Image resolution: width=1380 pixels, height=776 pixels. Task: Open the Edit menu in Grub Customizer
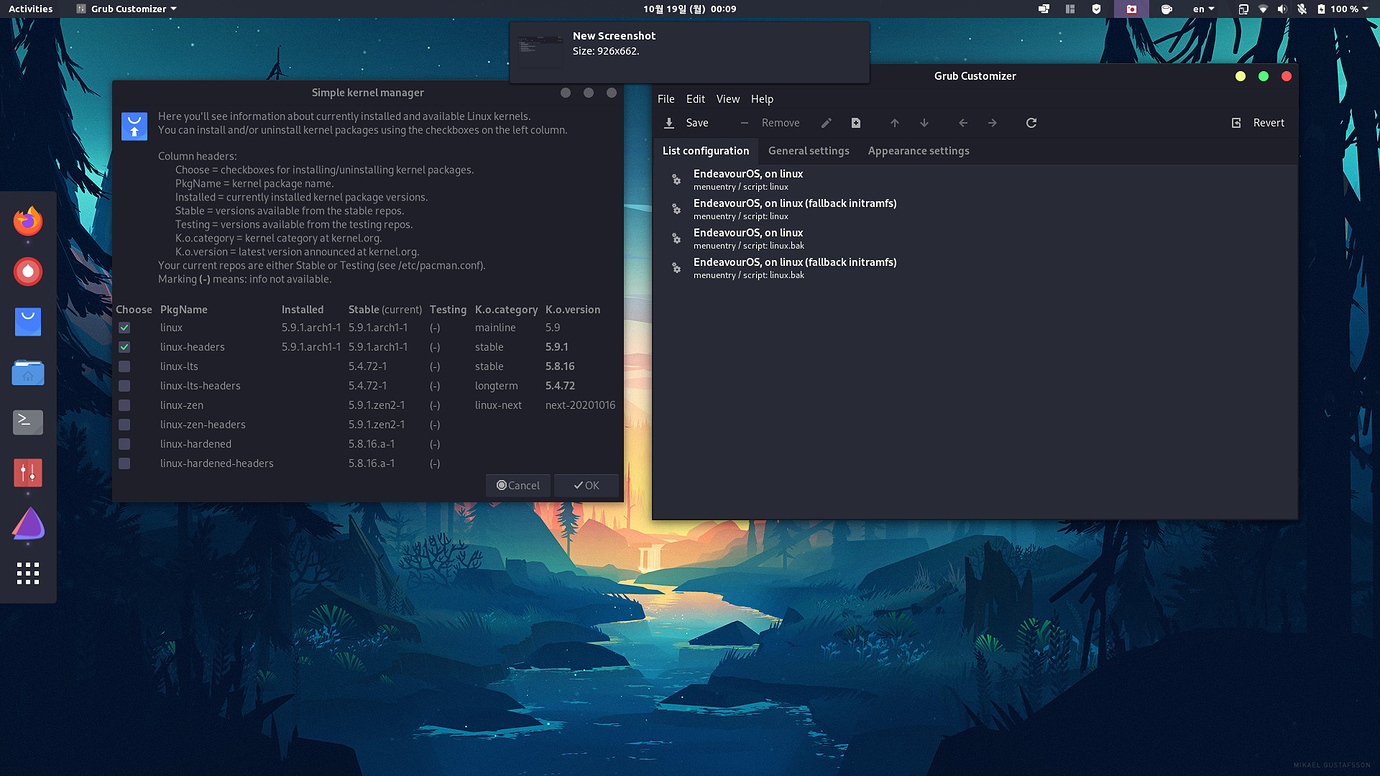click(x=696, y=99)
